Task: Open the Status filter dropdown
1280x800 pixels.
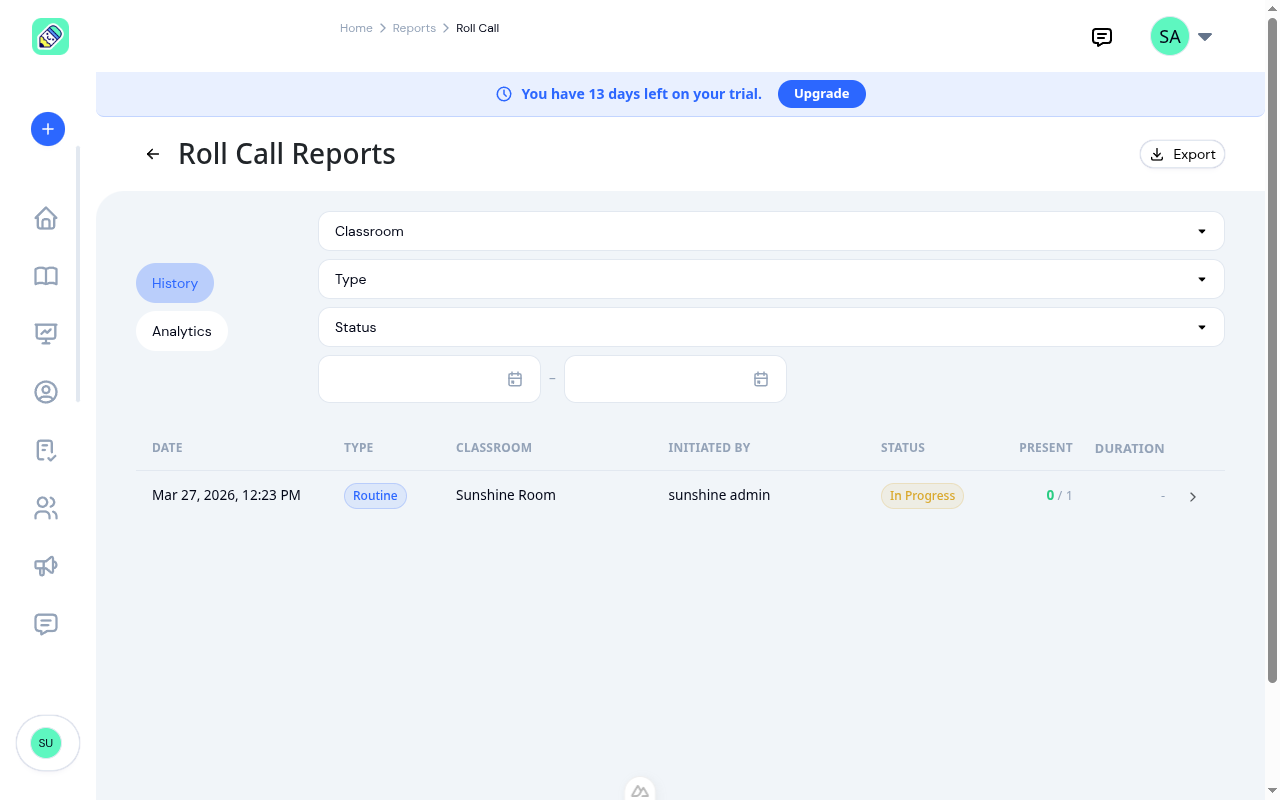Action: [771, 327]
